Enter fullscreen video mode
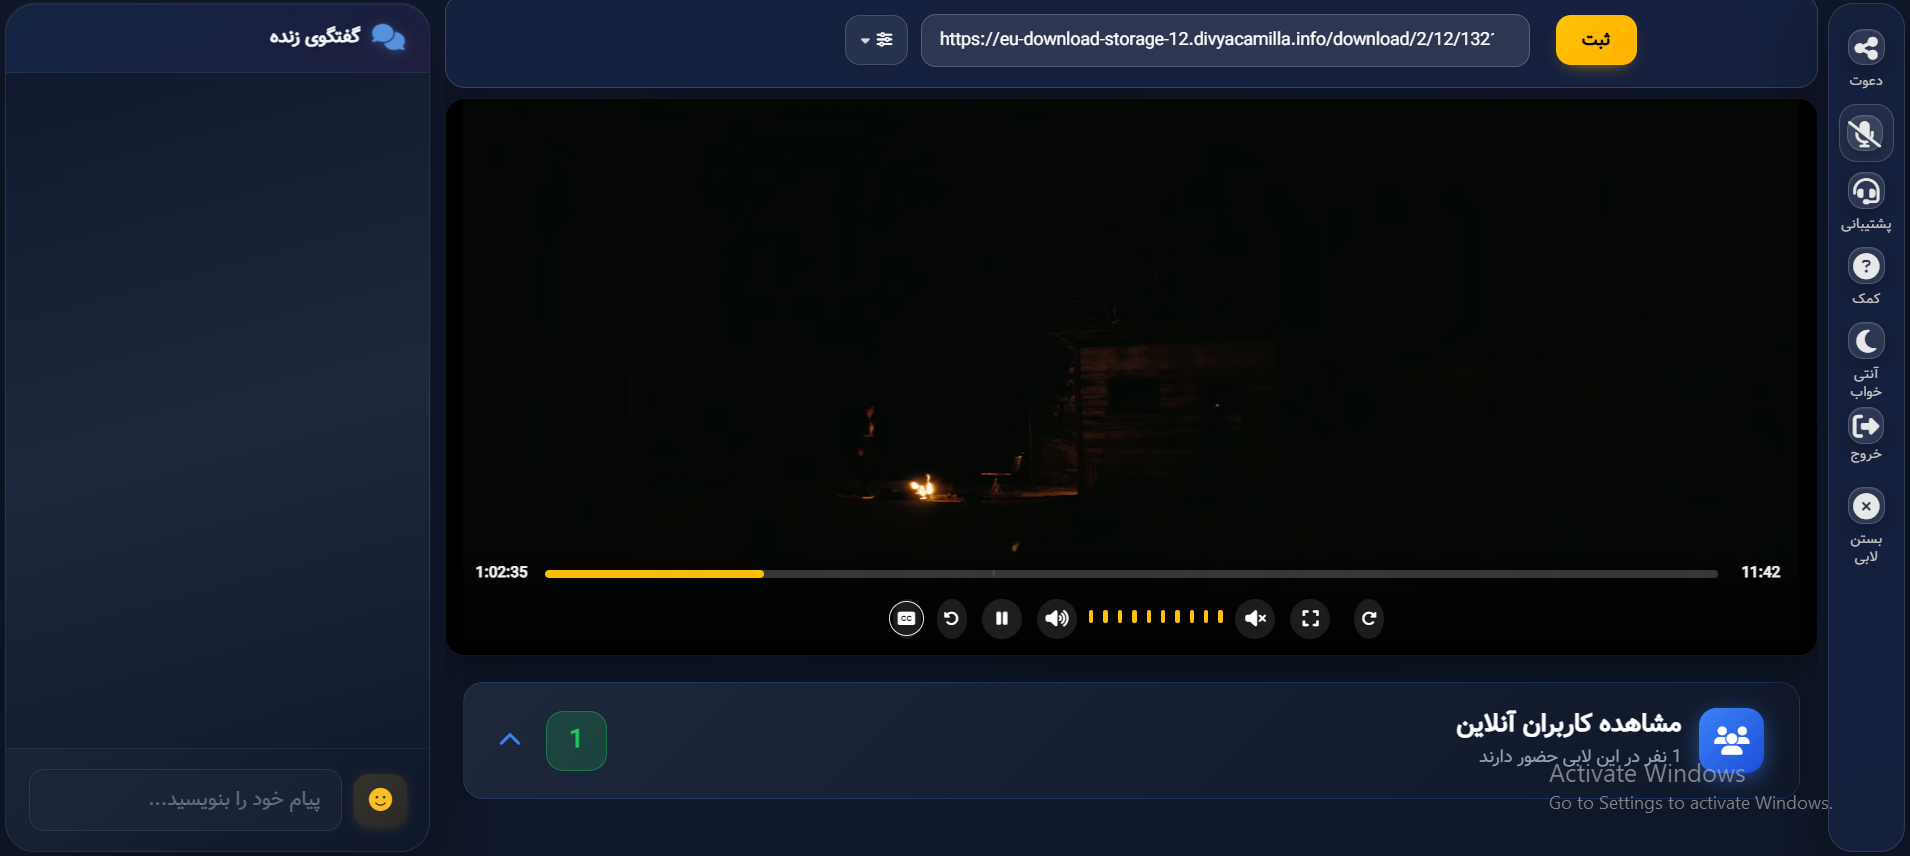1910x856 pixels. click(x=1310, y=619)
